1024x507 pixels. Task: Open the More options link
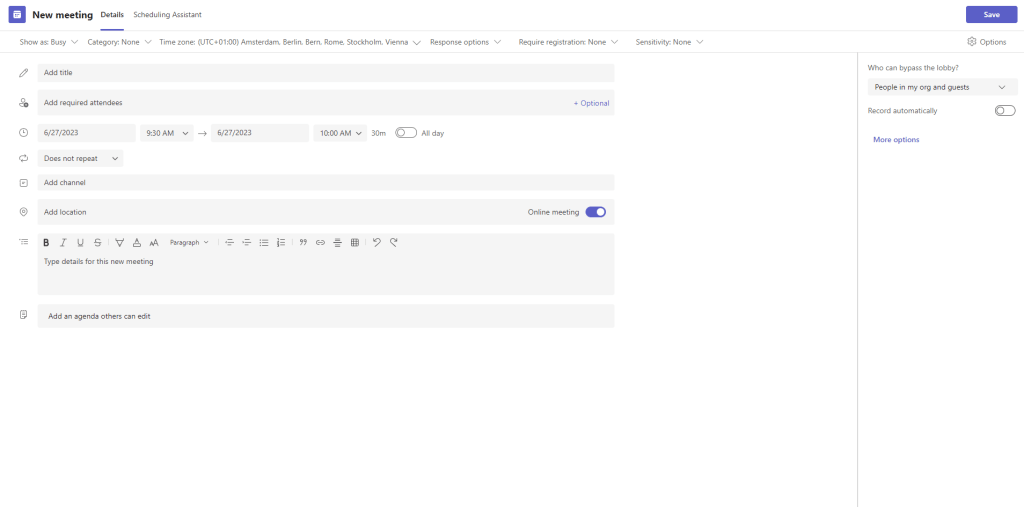coord(896,140)
